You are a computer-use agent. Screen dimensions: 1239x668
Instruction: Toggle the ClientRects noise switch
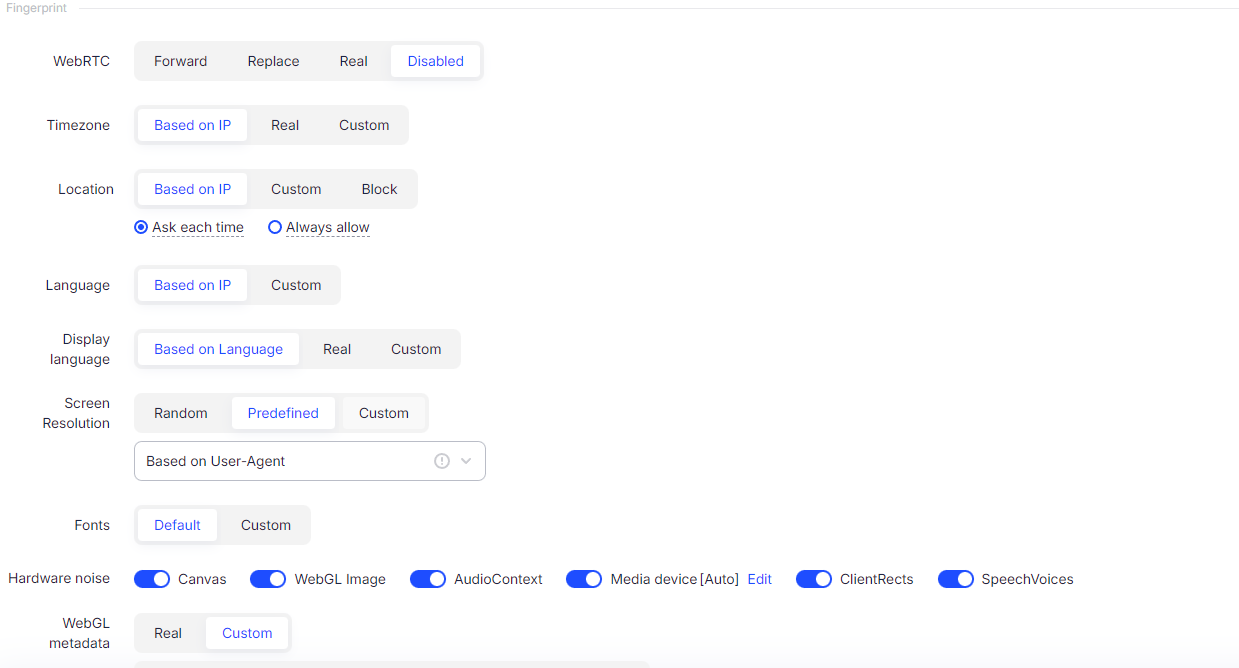tap(814, 579)
